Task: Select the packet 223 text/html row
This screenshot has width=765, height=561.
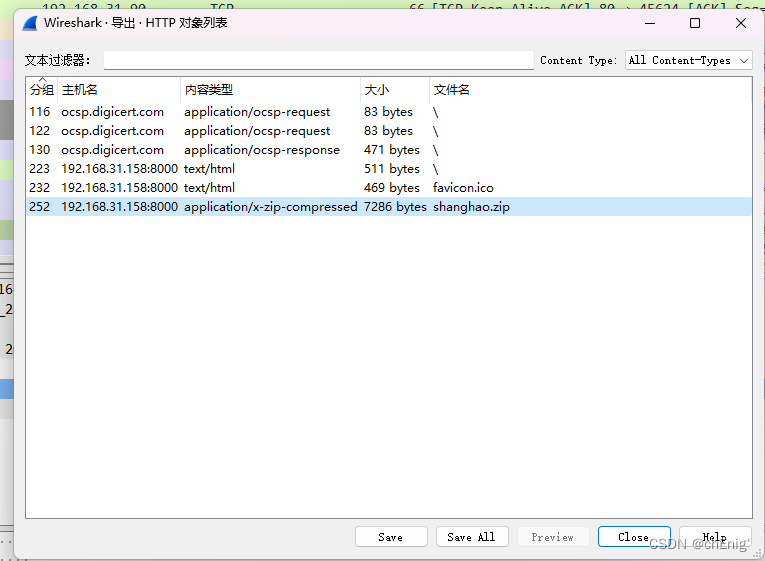Action: (x=389, y=169)
